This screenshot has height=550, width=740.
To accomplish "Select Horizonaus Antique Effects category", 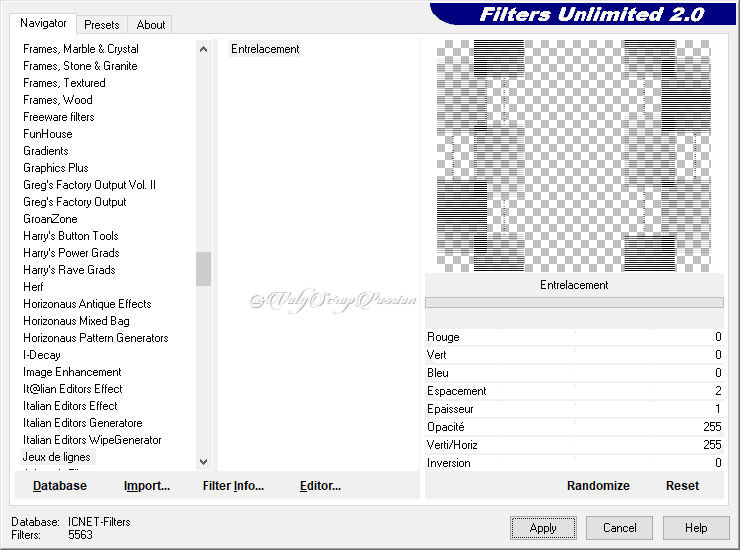I will (x=87, y=304).
